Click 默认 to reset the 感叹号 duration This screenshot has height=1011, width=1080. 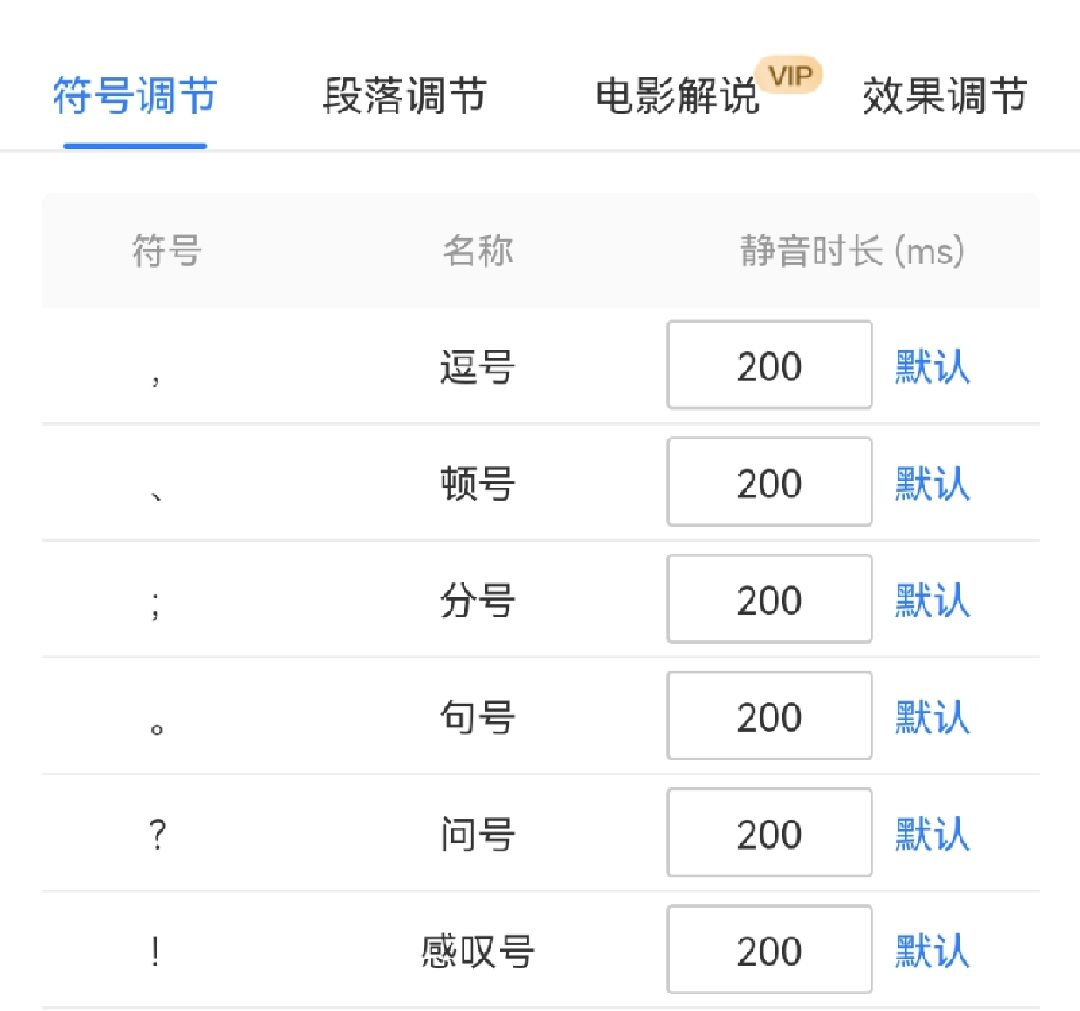tap(931, 951)
